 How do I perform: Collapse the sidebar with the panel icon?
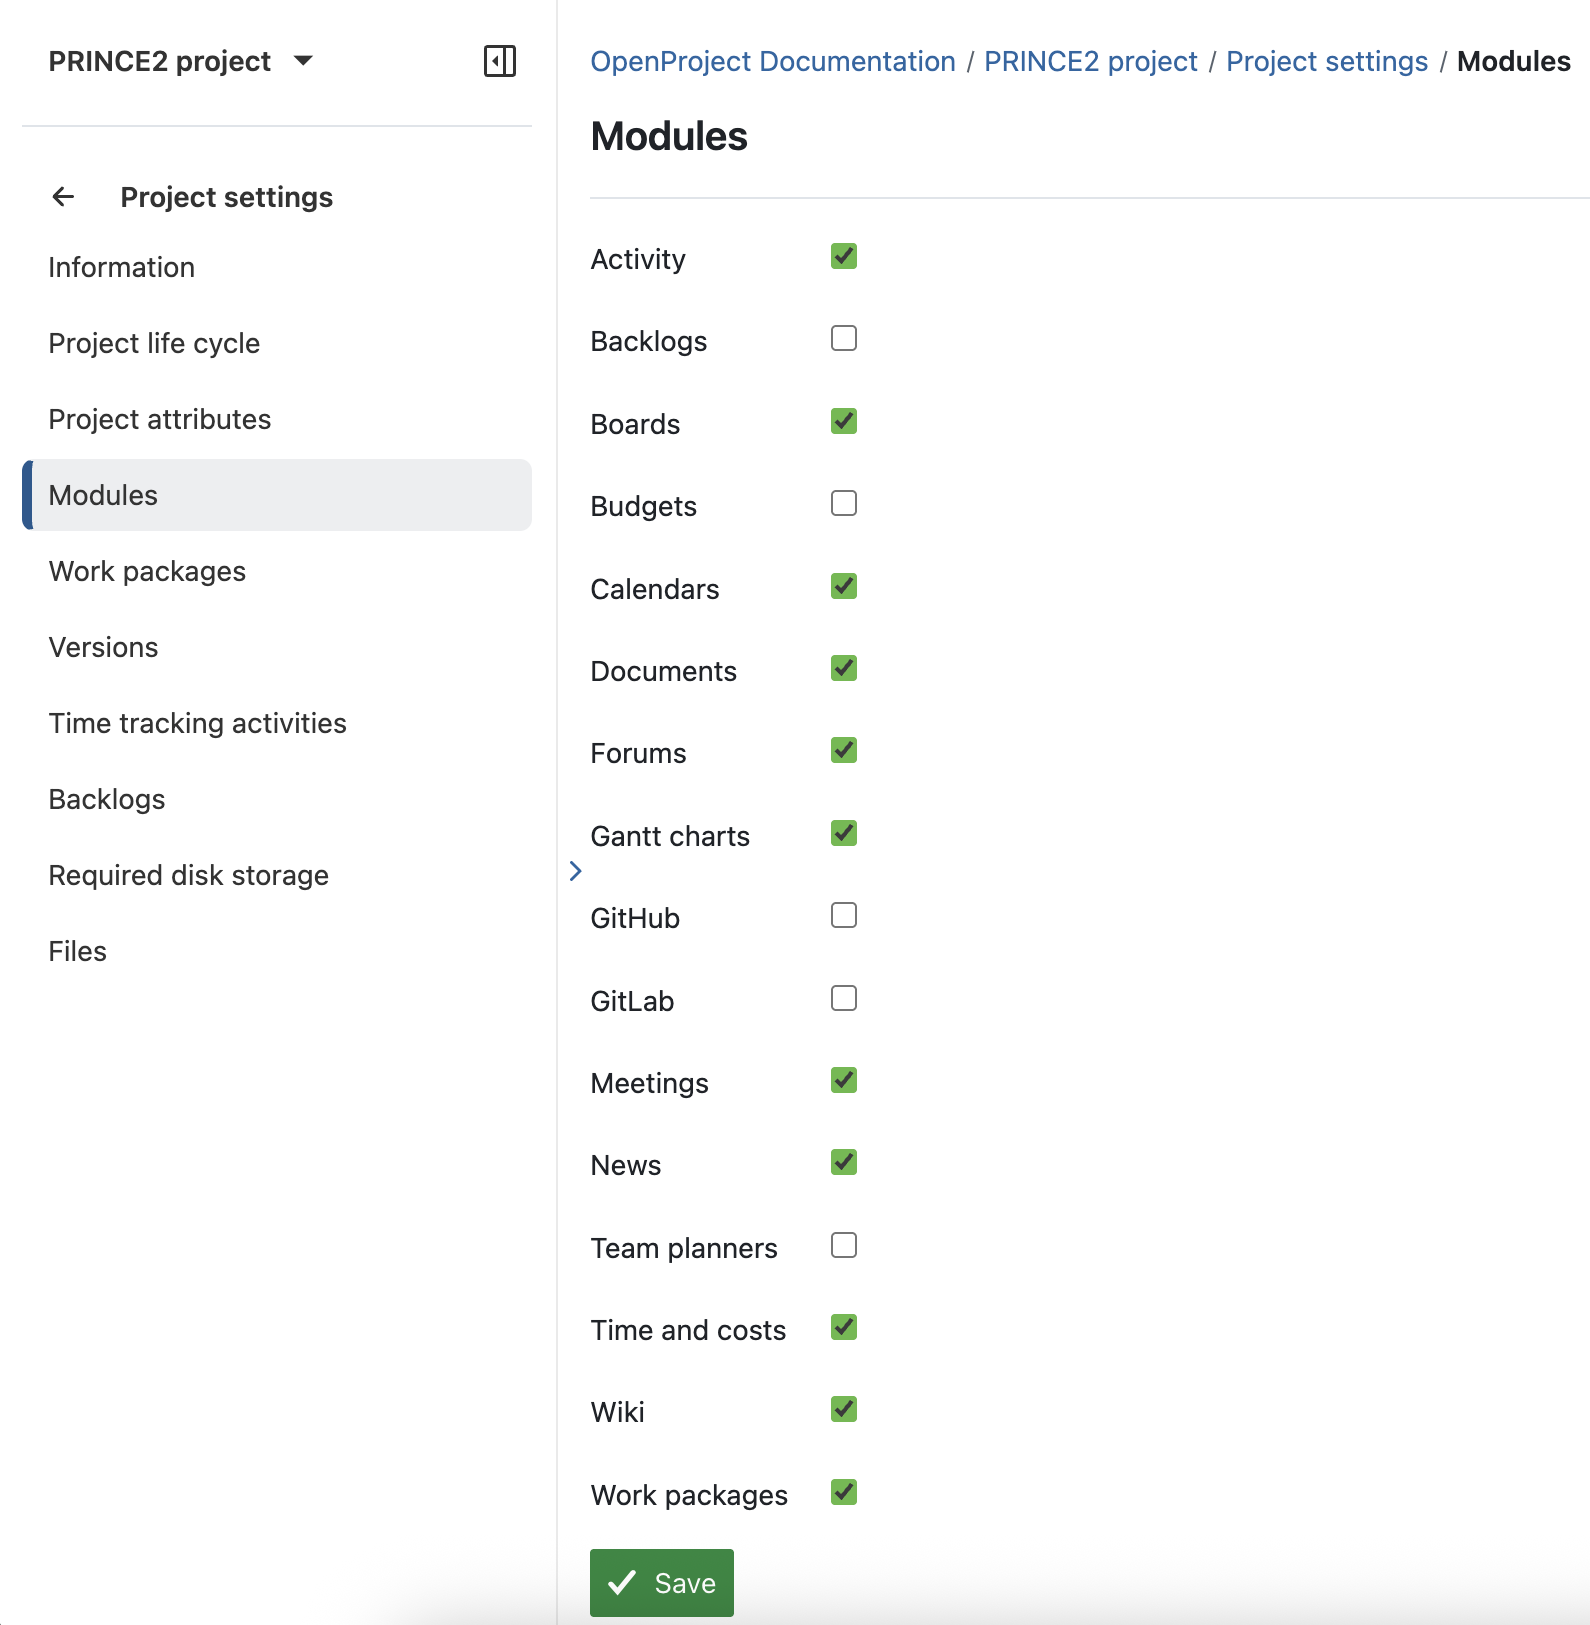pos(499,61)
